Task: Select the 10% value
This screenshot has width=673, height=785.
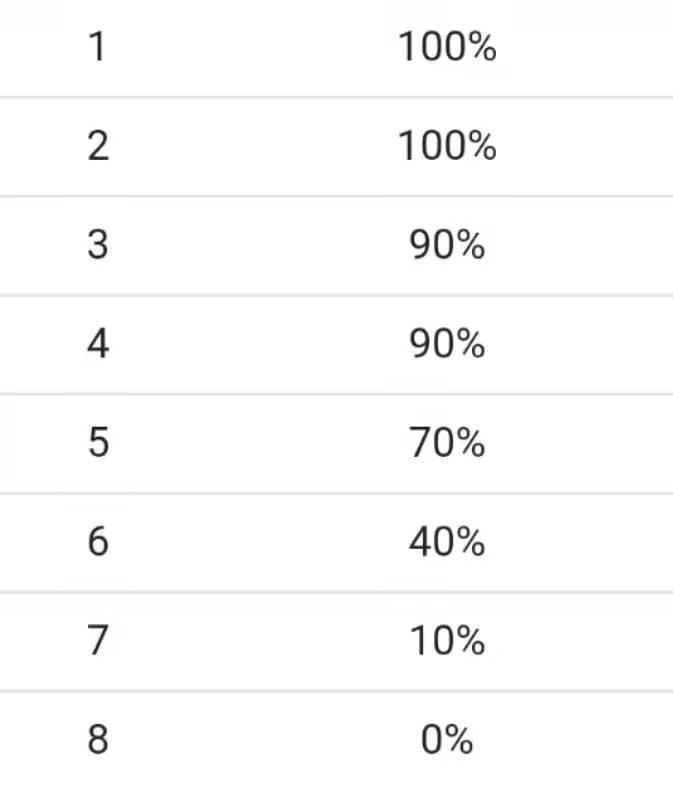Action: (447, 641)
